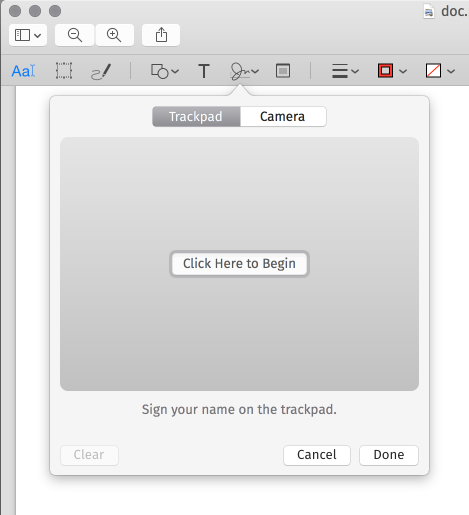Open the red Border Color menu
Viewport: 469px width, 515px height.
click(x=392, y=71)
